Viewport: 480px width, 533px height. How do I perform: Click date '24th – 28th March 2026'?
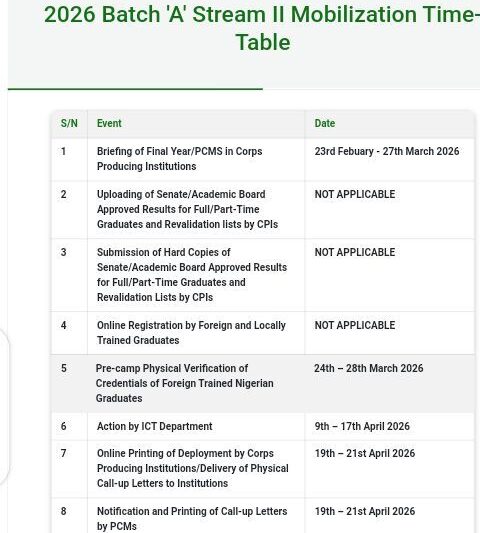pos(369,368)
